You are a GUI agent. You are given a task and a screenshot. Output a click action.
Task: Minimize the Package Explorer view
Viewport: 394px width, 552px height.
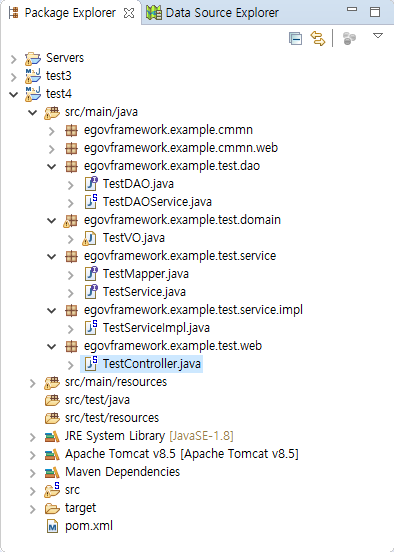(x=352, y=10)
